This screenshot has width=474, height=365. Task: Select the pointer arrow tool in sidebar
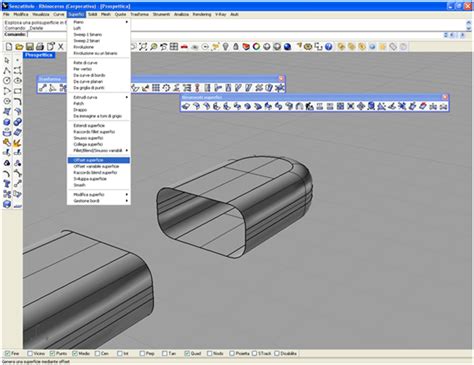7,60
